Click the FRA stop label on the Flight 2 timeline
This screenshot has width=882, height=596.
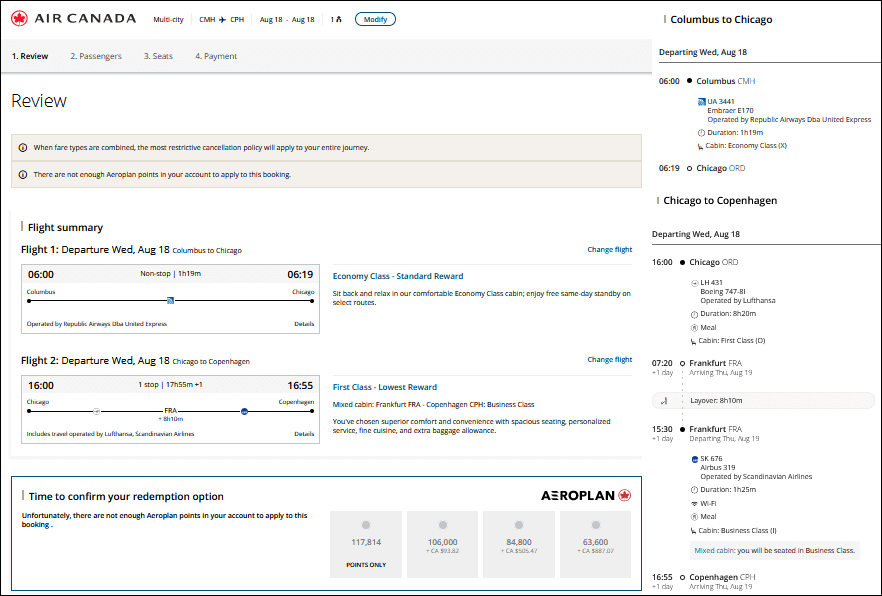pos(170,411)
